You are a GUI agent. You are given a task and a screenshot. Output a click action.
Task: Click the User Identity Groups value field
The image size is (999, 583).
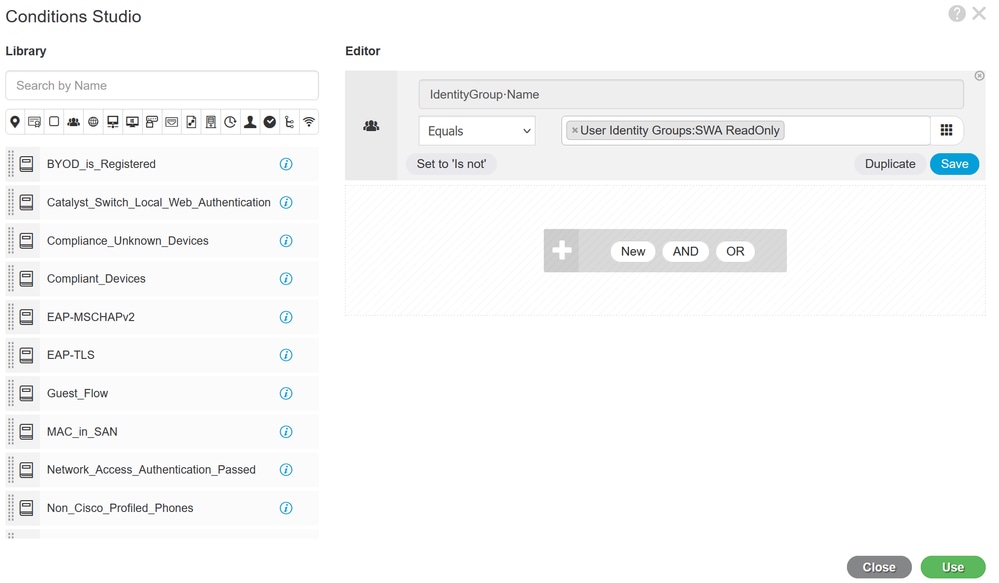coord(745,130)
